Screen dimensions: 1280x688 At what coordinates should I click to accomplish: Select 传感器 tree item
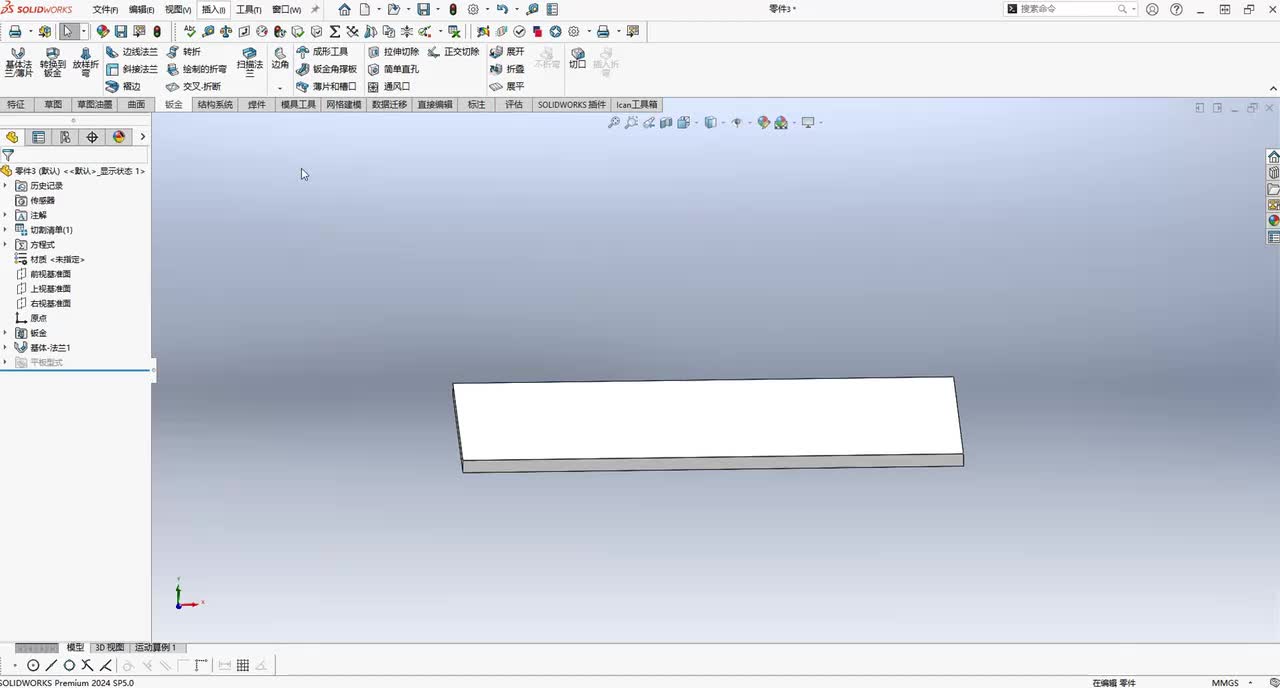(x=35, y=200)
